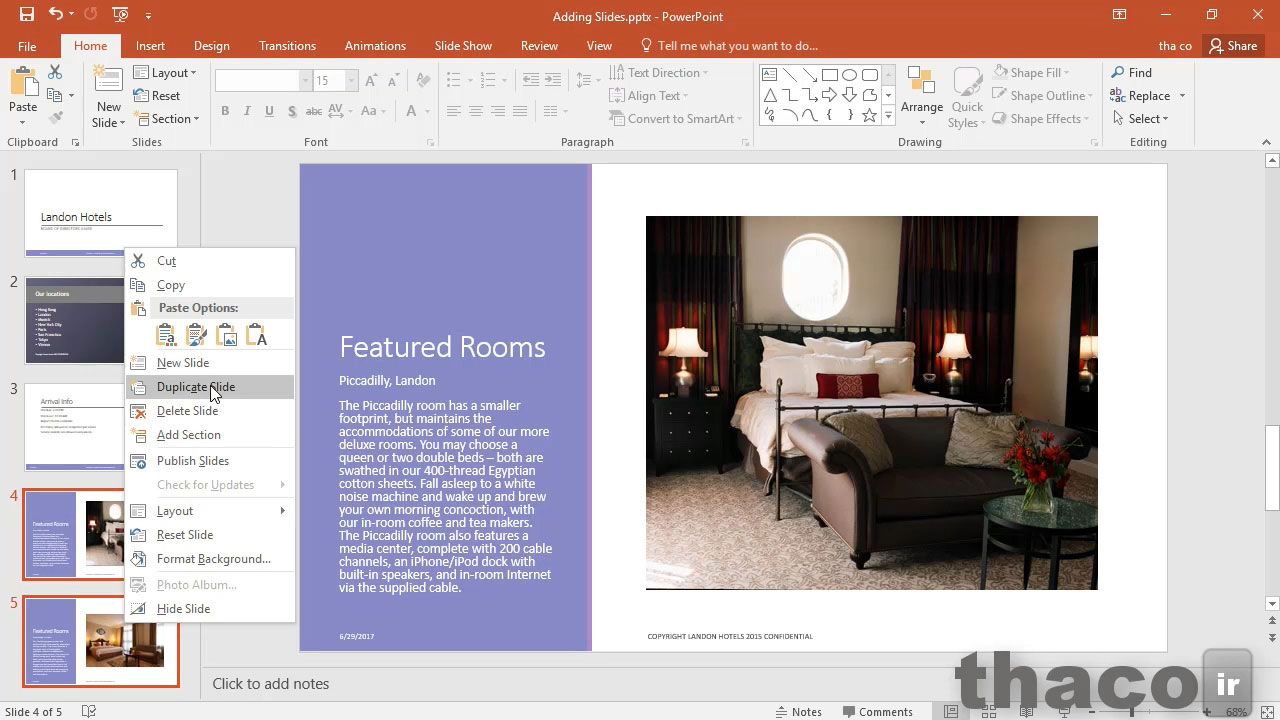
Task: Click the Reset button in Slides group
Action: pyautogui.click(x=156, y=95)
